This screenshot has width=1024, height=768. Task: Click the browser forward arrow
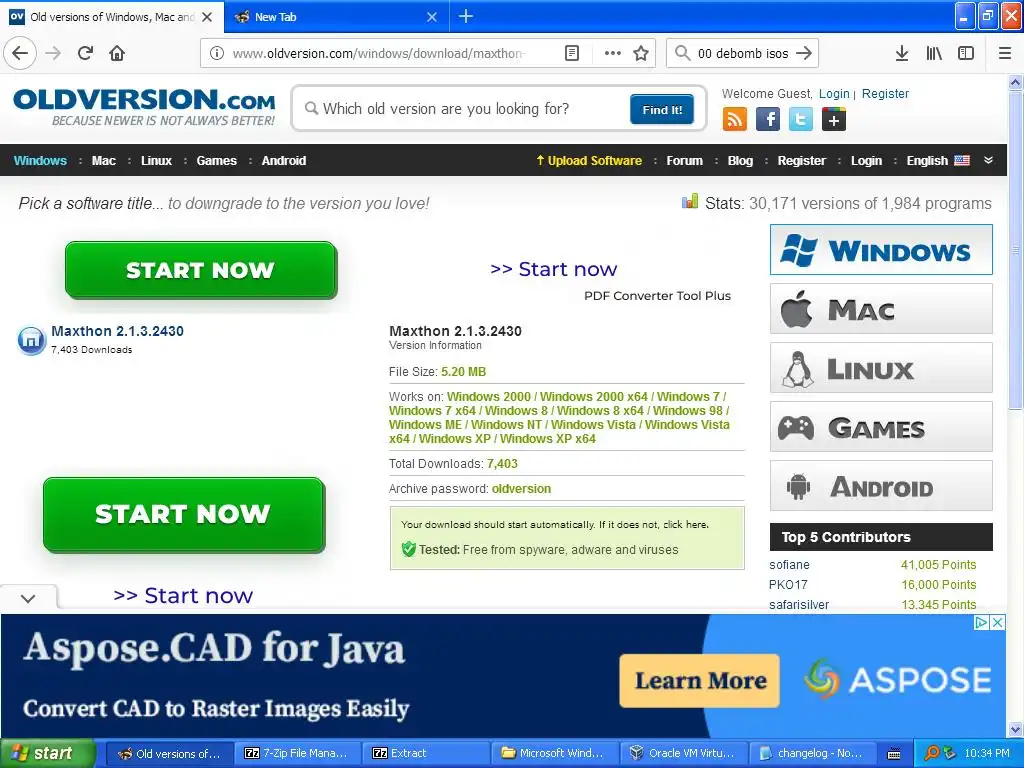point(54,53)
